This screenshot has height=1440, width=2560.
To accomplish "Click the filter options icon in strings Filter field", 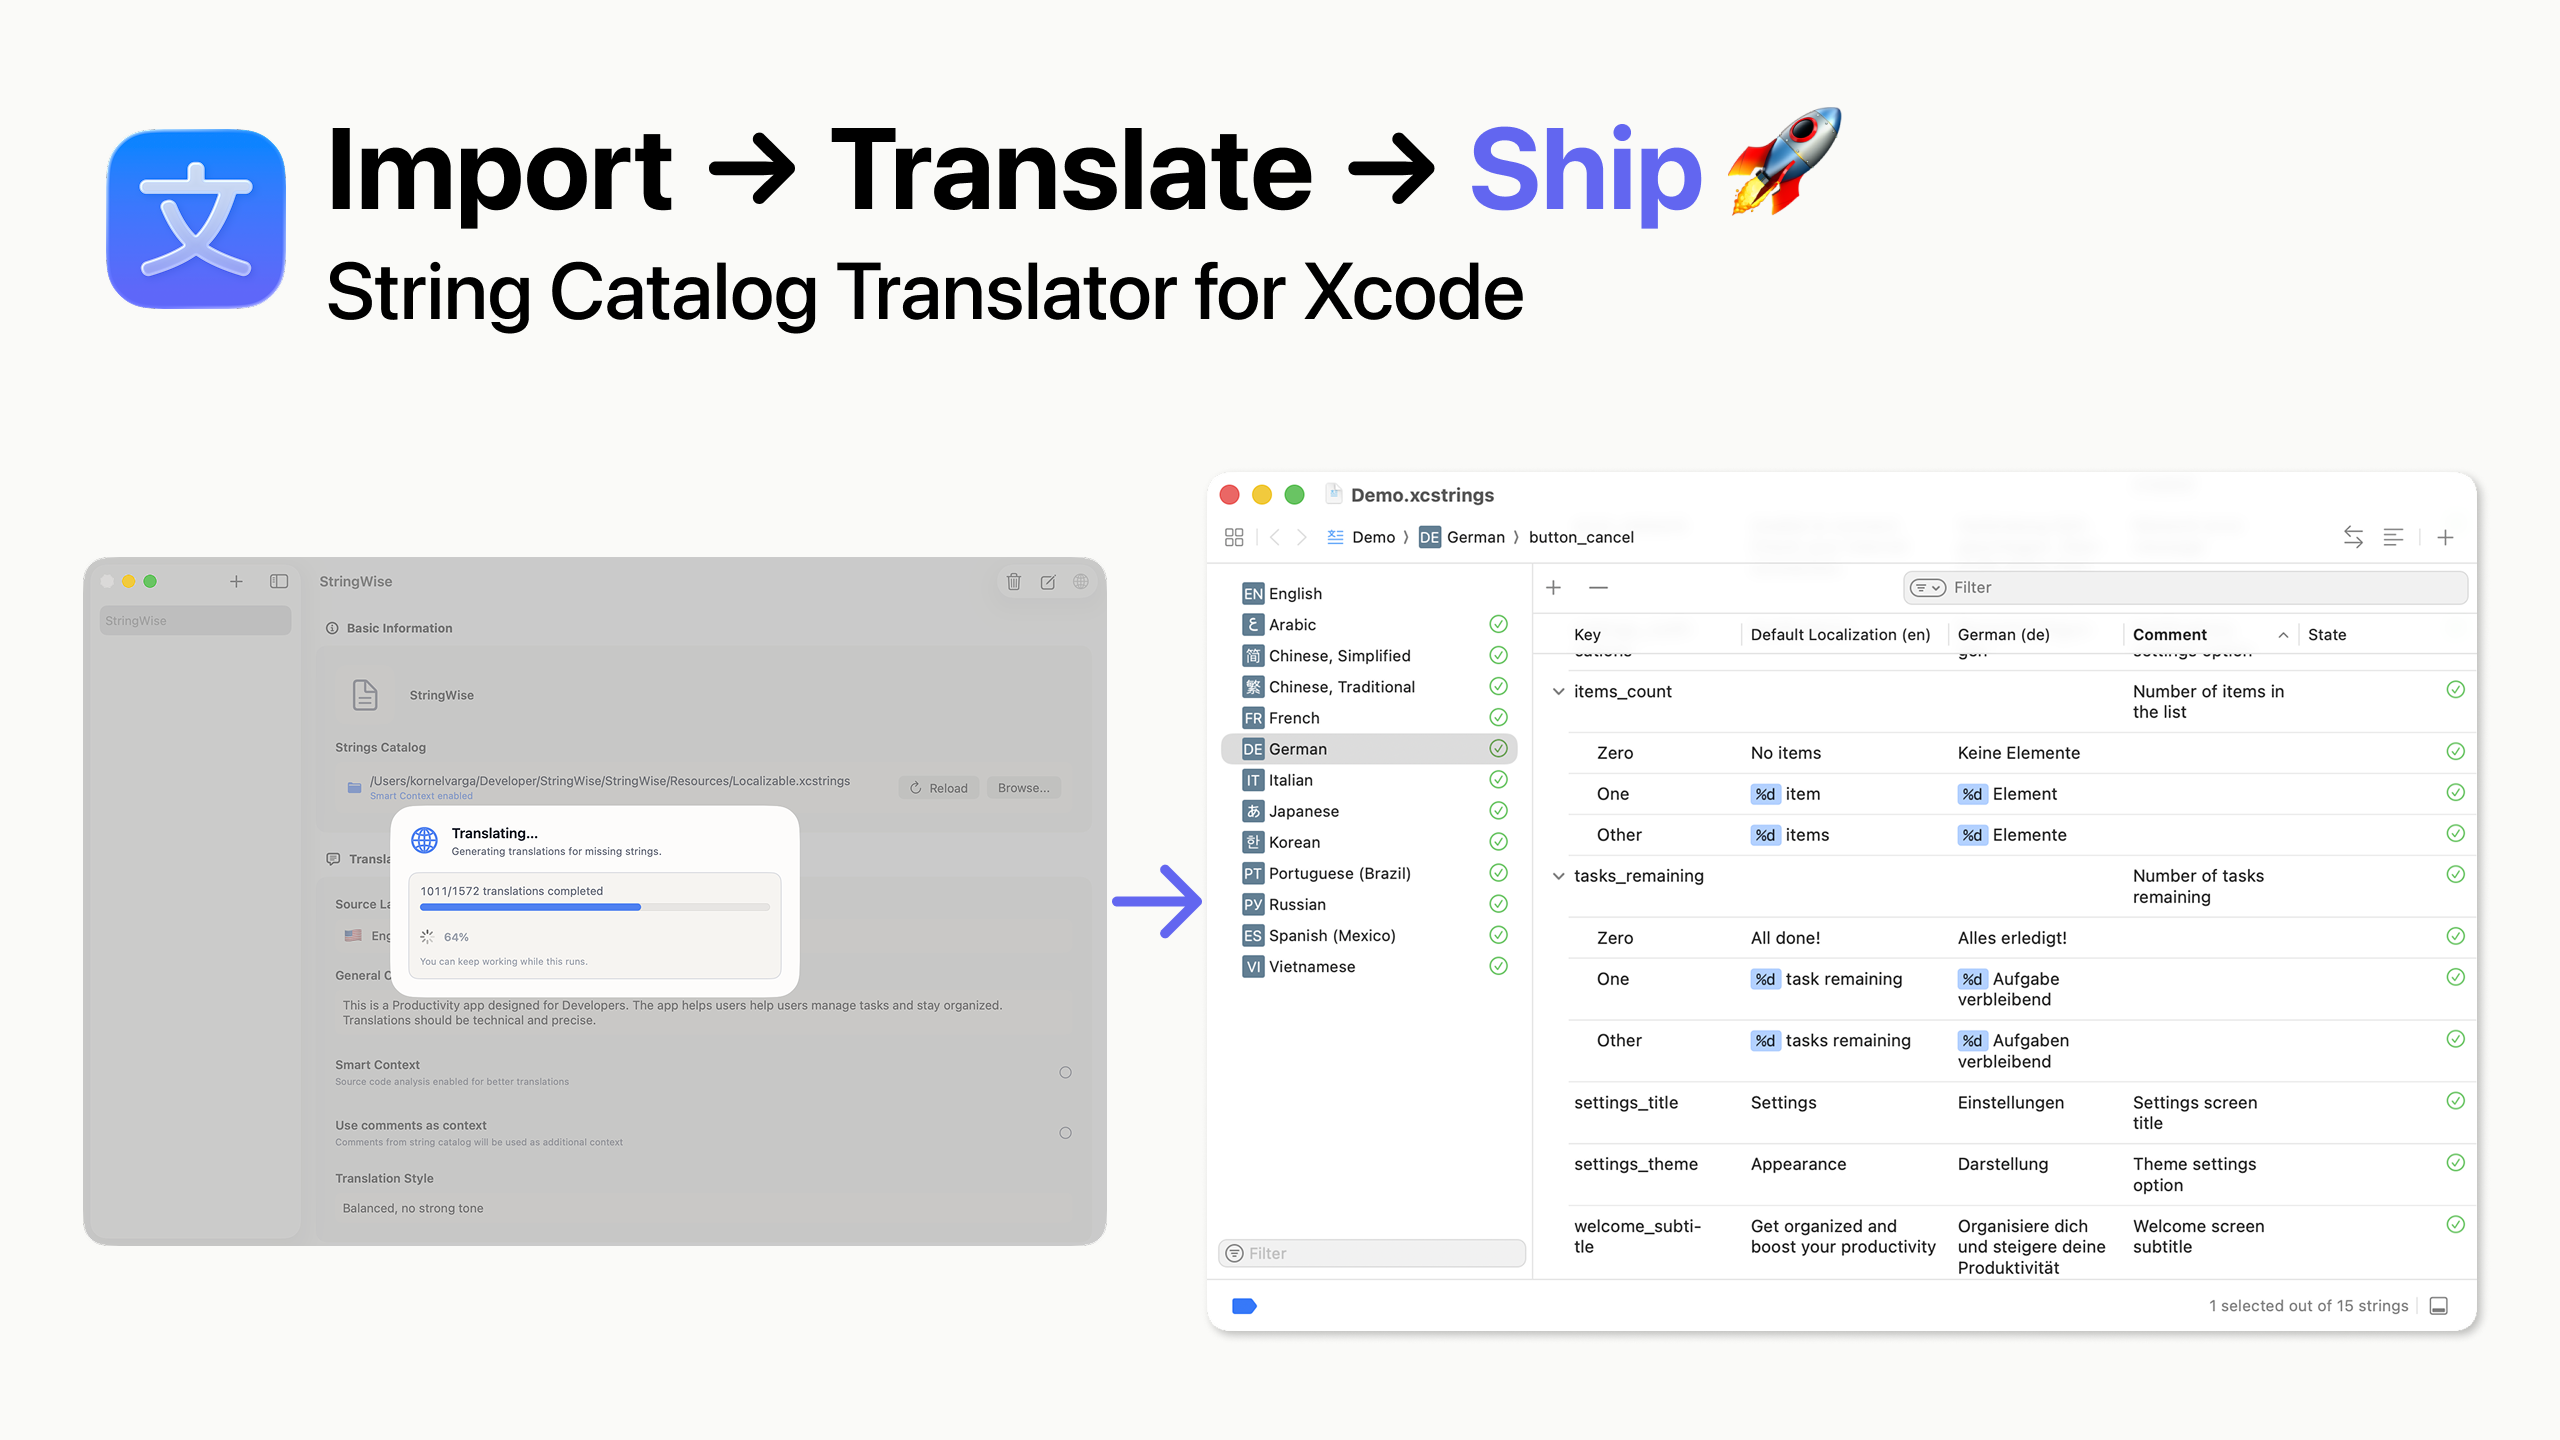I will [1927, 587].
